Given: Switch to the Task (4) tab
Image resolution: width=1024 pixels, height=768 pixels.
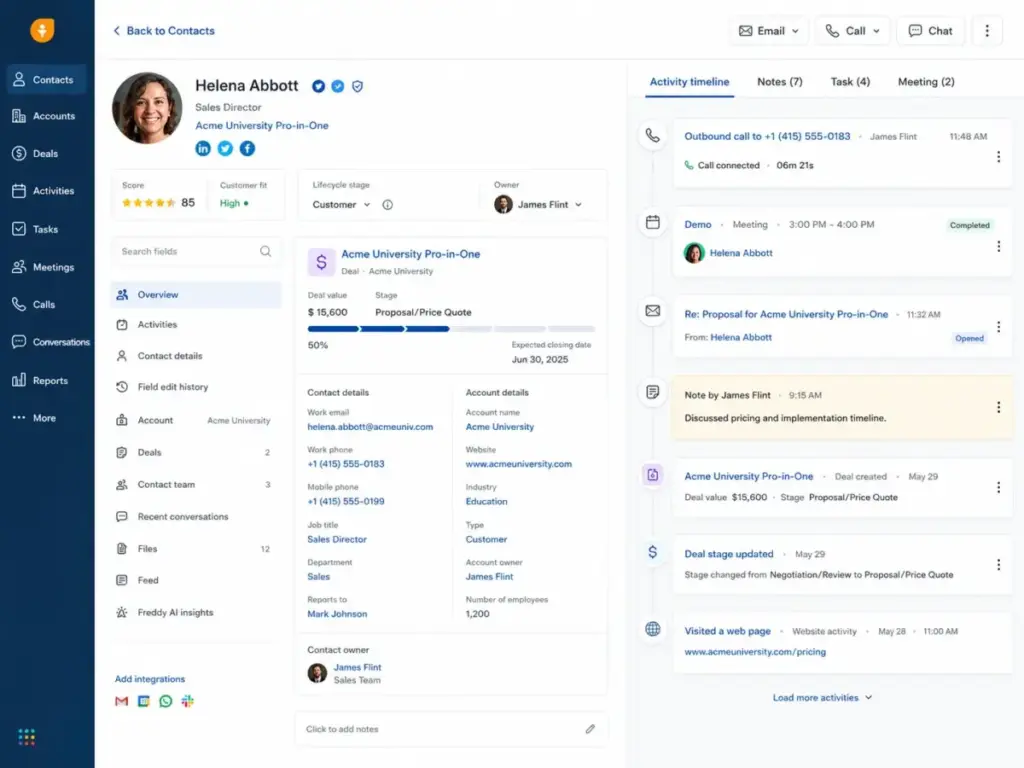Looking at the screenshot, I should (x=850, y=82).
